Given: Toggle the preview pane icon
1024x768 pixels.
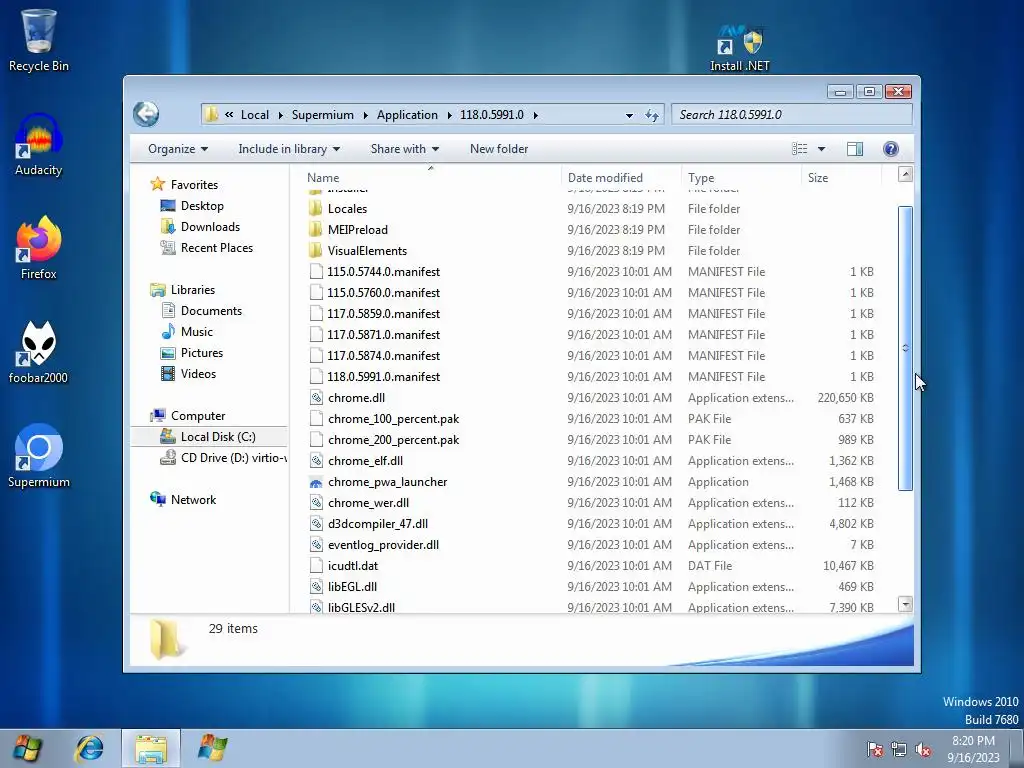Looking at the screenshot, I should pyautogui.click(x=855, y=149).
